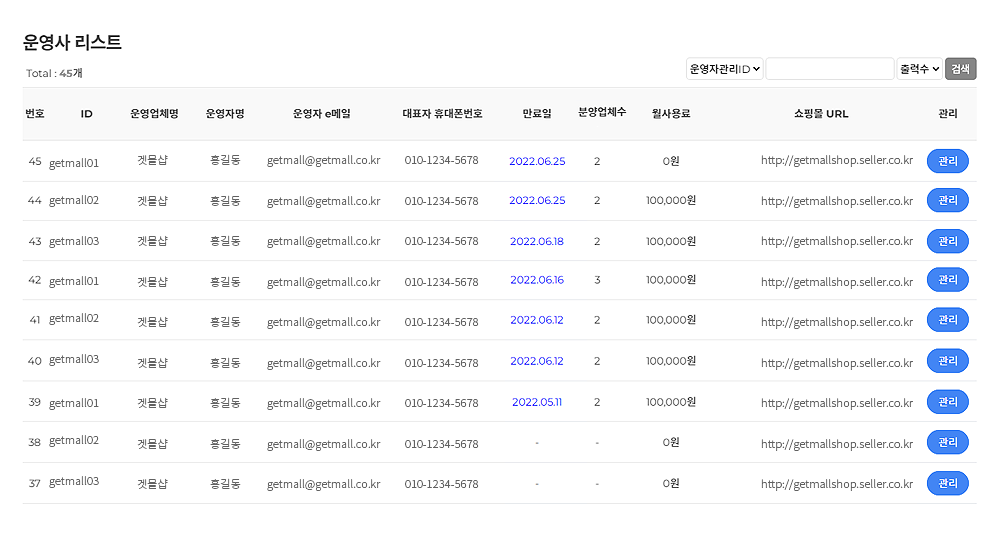1002x551 pixels.
Task: Click 관리 button for row number 45
Action: point(947,161)
